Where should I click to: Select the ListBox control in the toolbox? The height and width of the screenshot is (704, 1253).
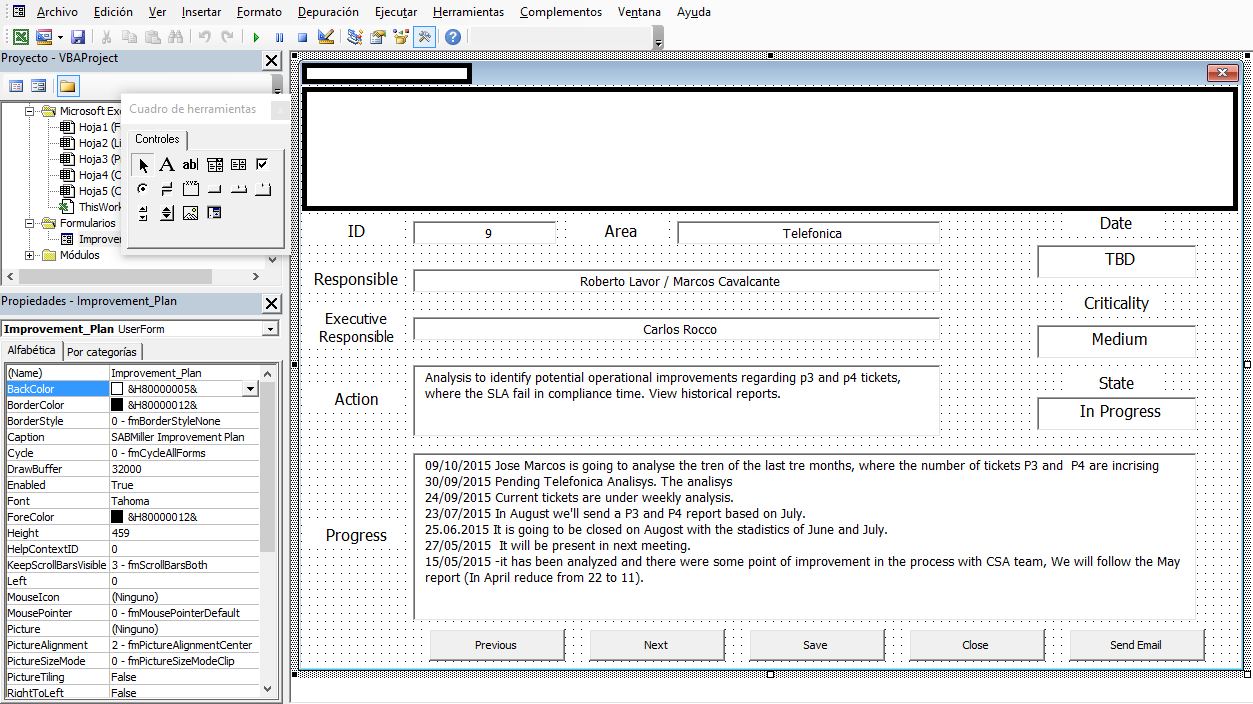coord(238,164)
